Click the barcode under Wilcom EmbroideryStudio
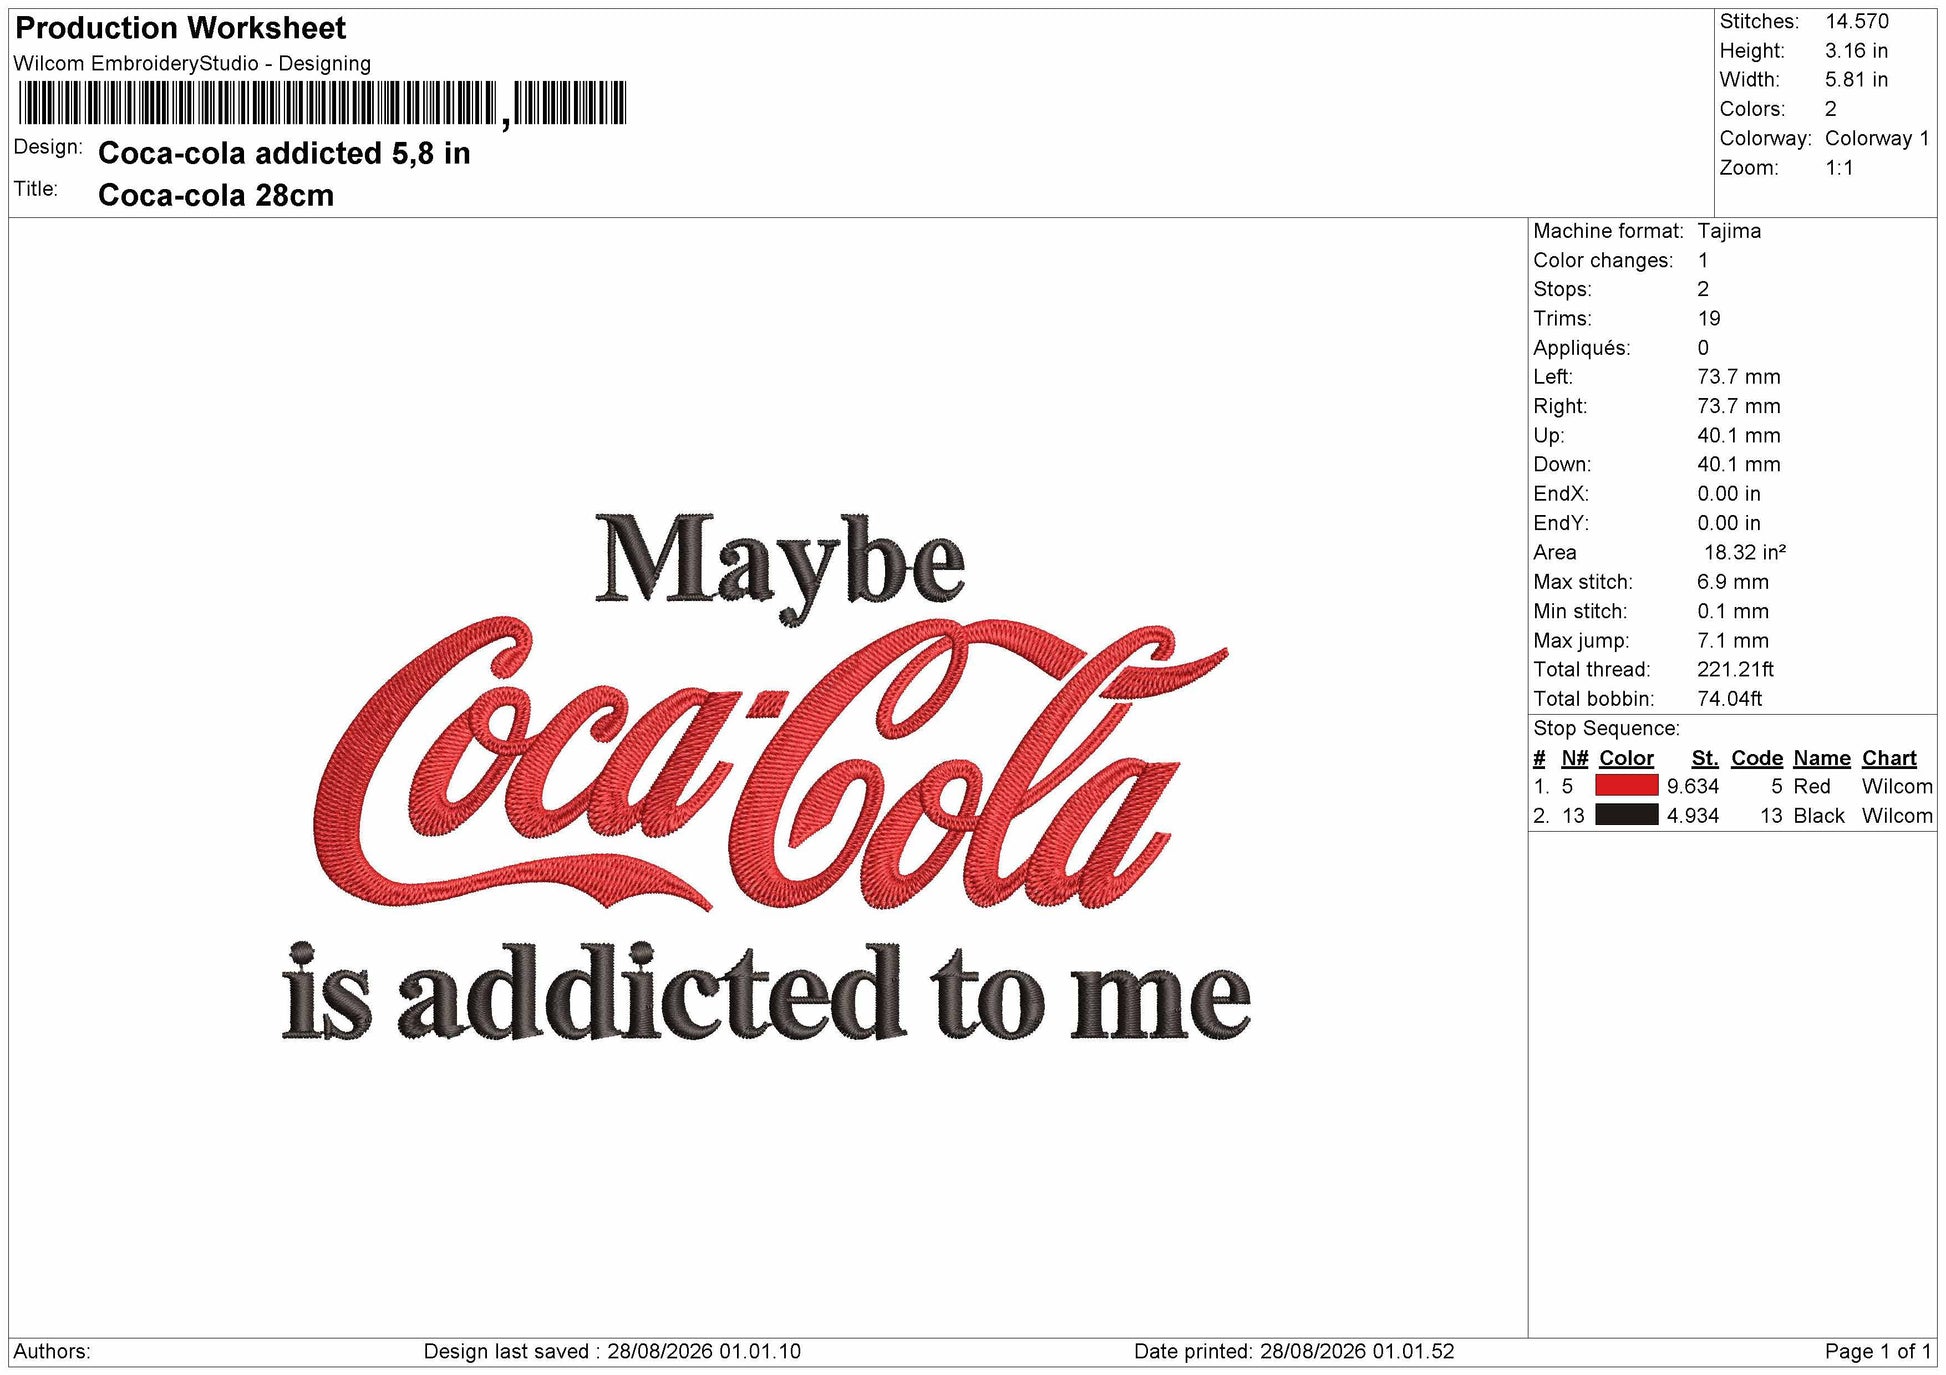Screen dimensions: 1946x1375 (322, 103)
